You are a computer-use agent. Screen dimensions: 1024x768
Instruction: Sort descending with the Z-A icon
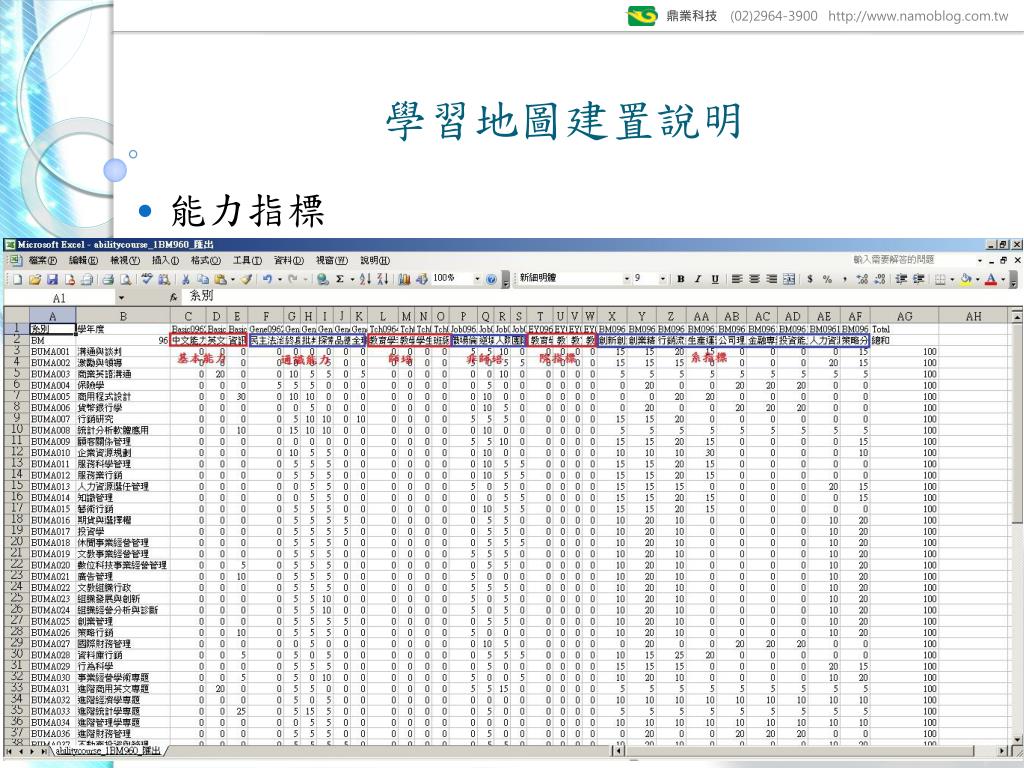(383, 280)
